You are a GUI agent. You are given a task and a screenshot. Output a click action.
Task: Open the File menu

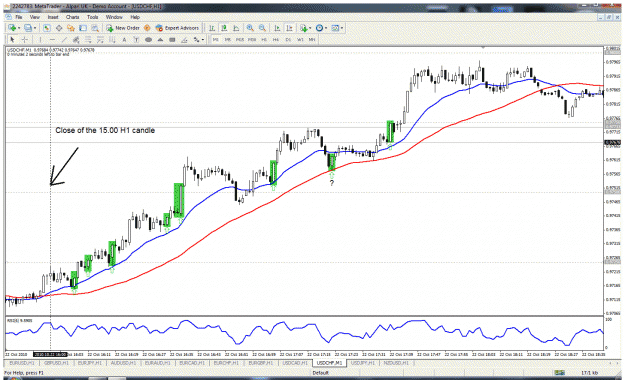tap(19, 17)
